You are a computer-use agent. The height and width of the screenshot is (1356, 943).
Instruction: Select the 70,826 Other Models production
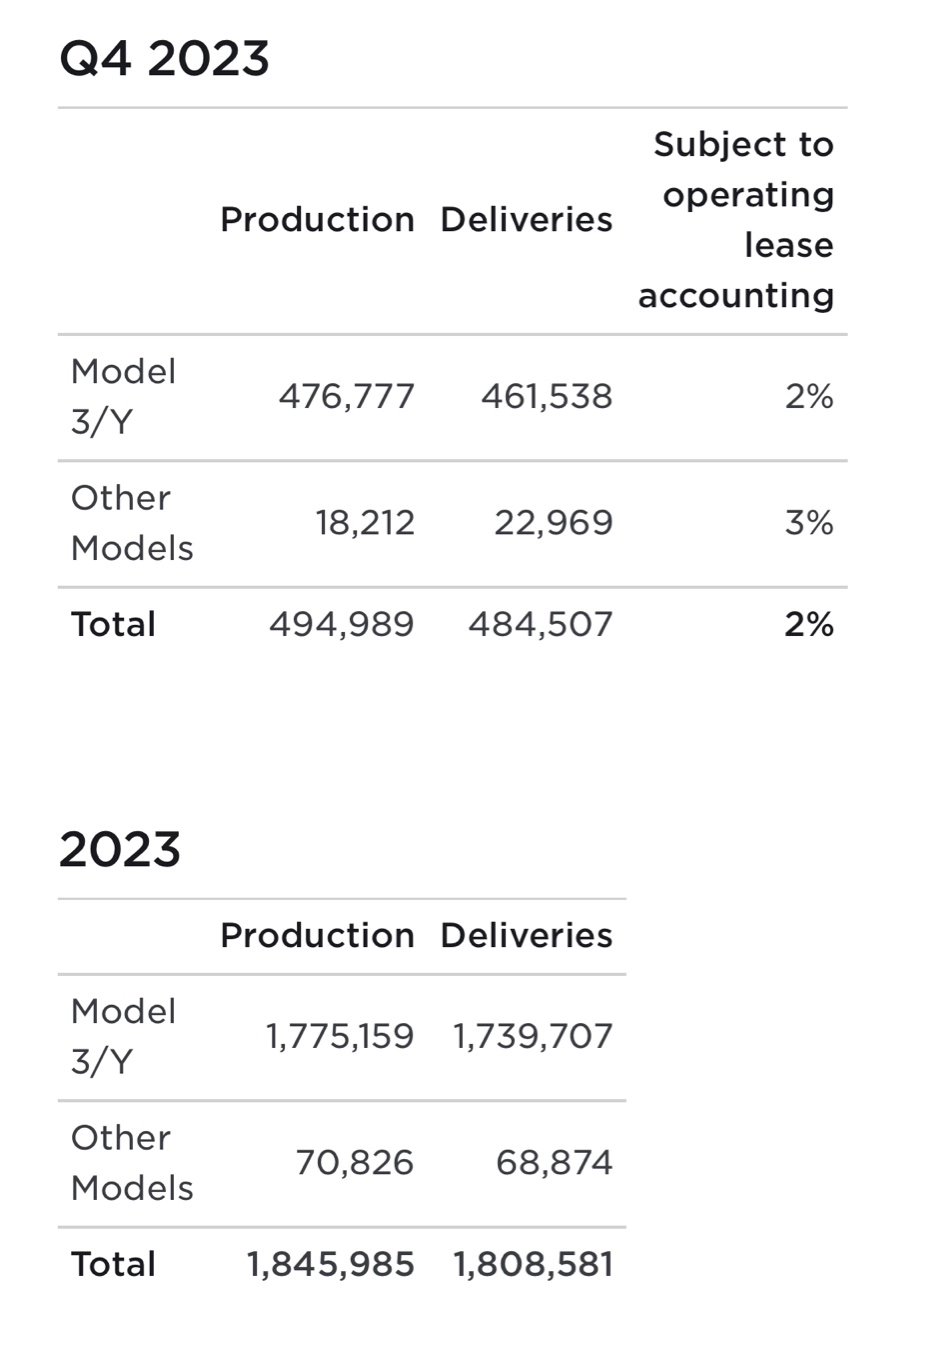[354, 1162]
